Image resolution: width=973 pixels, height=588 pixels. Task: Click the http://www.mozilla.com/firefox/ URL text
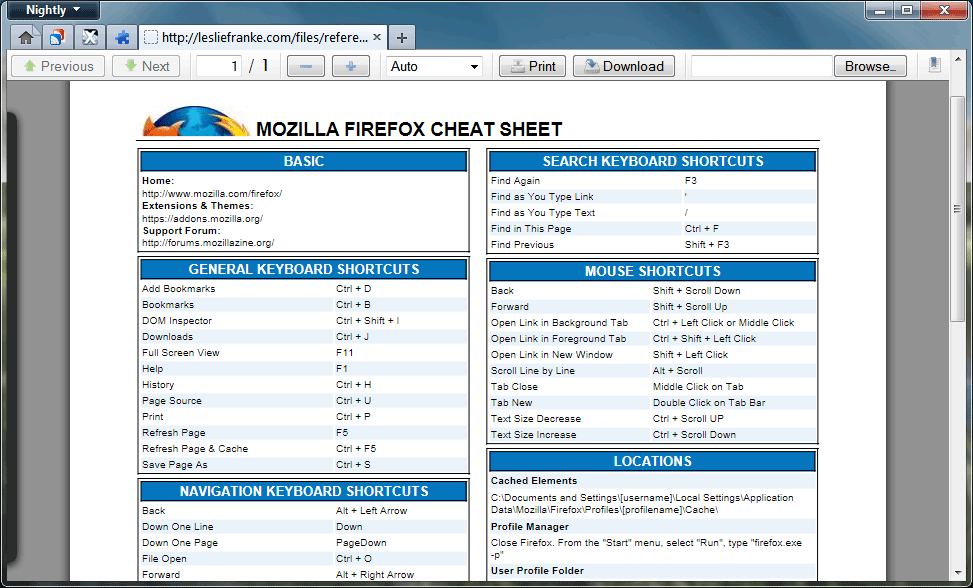click(212, 194)
